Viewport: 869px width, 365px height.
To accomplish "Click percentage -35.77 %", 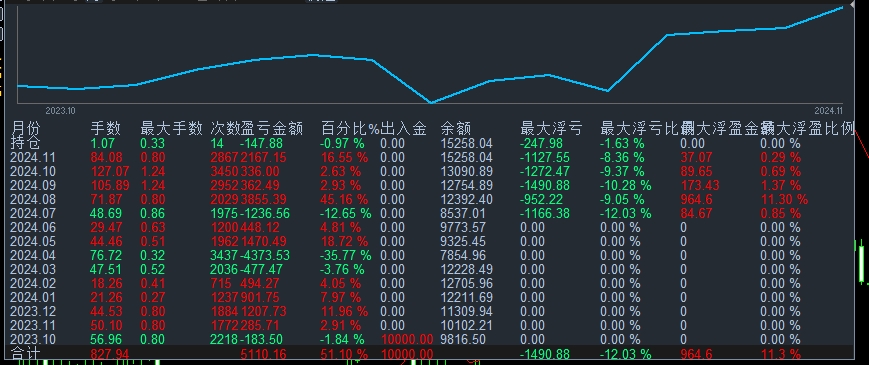I will pyautogui.click(x=346, y=255).
